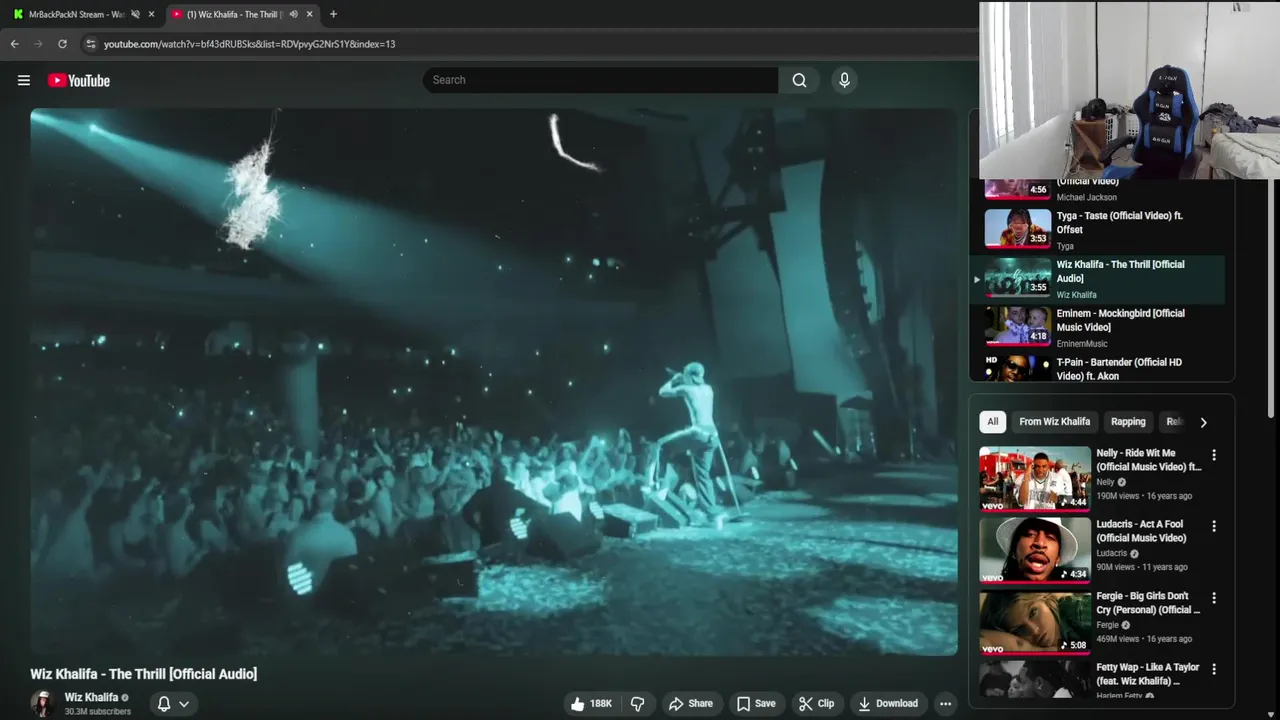
Task: Click the browser back arrow
Action: coord(14,44)
